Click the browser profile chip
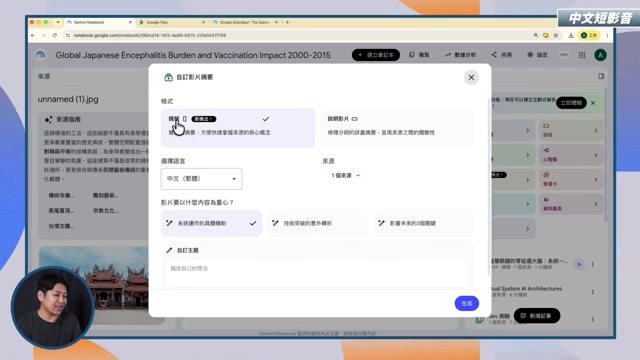Screen dimensions: 640x360 [589, 36]
